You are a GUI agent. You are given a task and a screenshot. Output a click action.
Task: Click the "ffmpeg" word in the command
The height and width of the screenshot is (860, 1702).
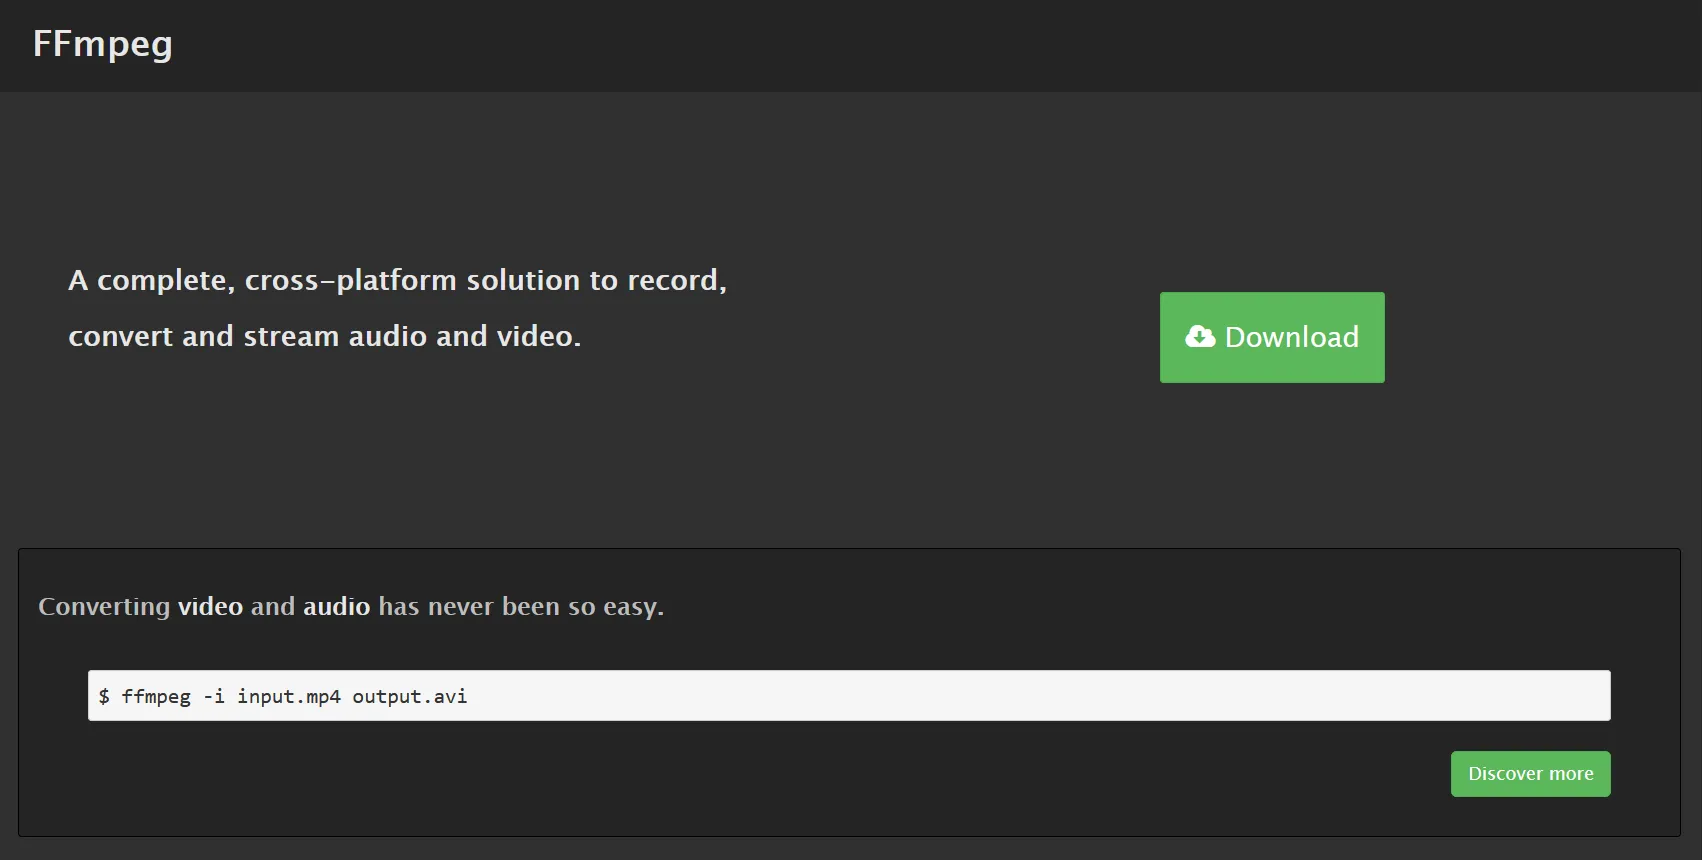(x=156, y=697)
